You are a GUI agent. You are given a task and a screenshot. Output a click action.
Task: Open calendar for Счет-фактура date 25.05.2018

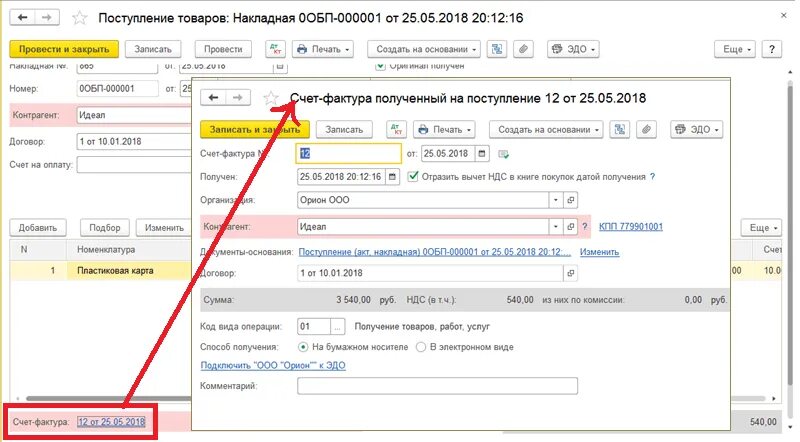[482, 154]
